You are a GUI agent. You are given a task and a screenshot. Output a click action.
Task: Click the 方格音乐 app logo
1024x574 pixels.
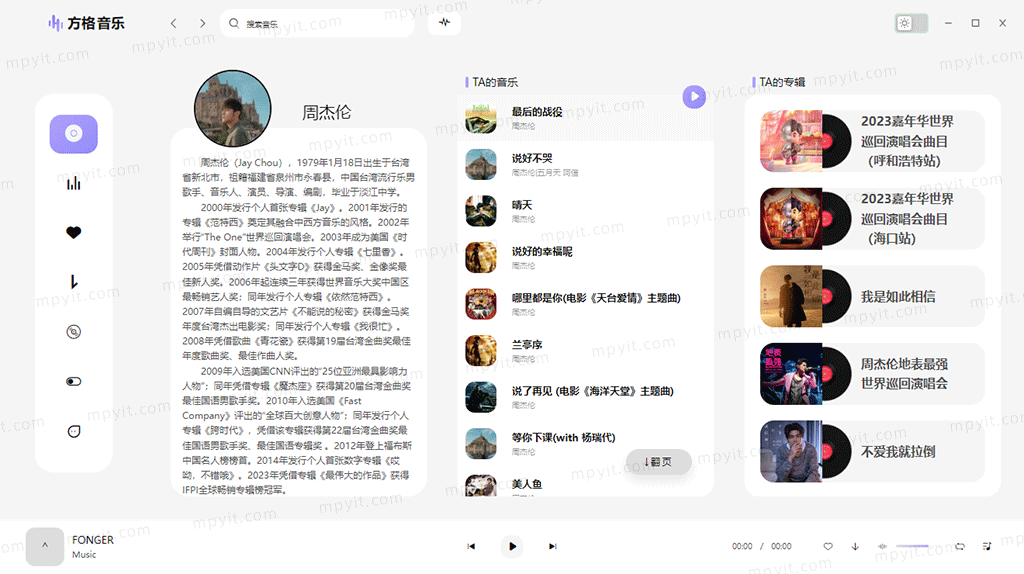[x=86, y=24]
